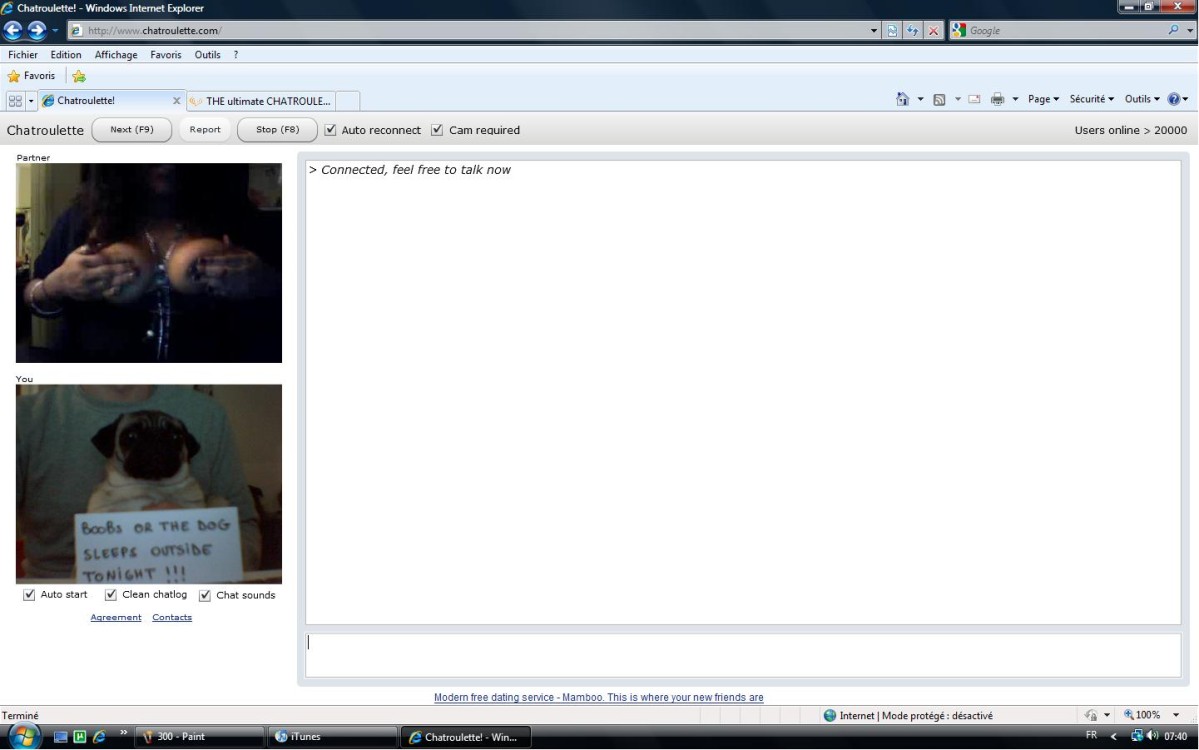Toggle the Cam required checkbox
This screenshot has height=750, width=1199.
point(437,130)
